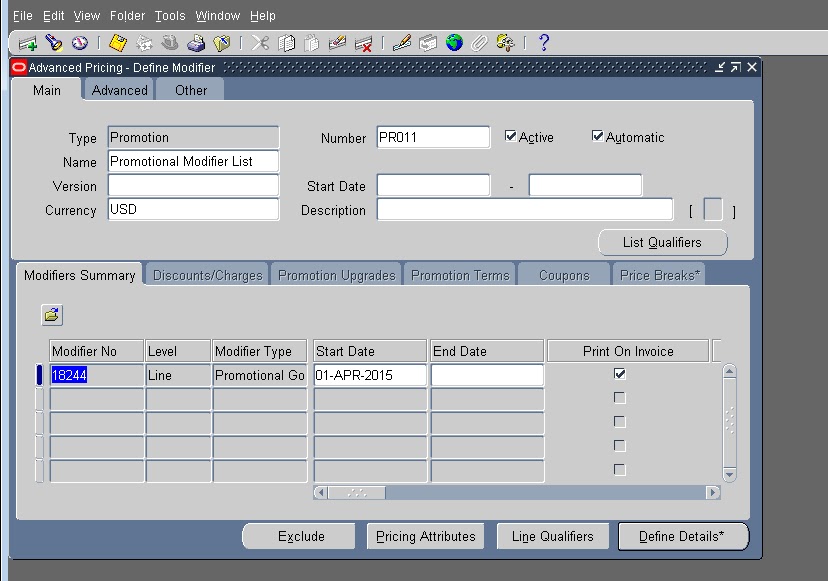Viewport: 828px width, 581px height.
Task: Switch to the Advanced tab
Action: coord(119,90)
